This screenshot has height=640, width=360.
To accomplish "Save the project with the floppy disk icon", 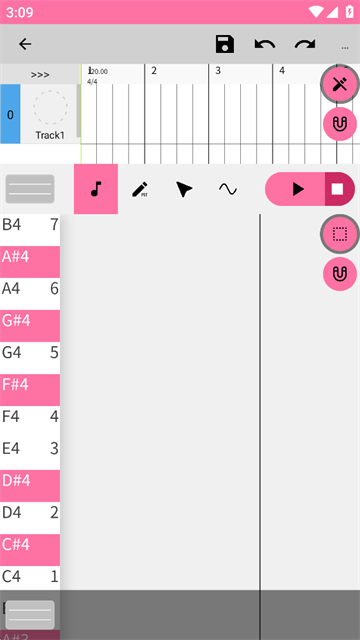I will tap(225, 44).
